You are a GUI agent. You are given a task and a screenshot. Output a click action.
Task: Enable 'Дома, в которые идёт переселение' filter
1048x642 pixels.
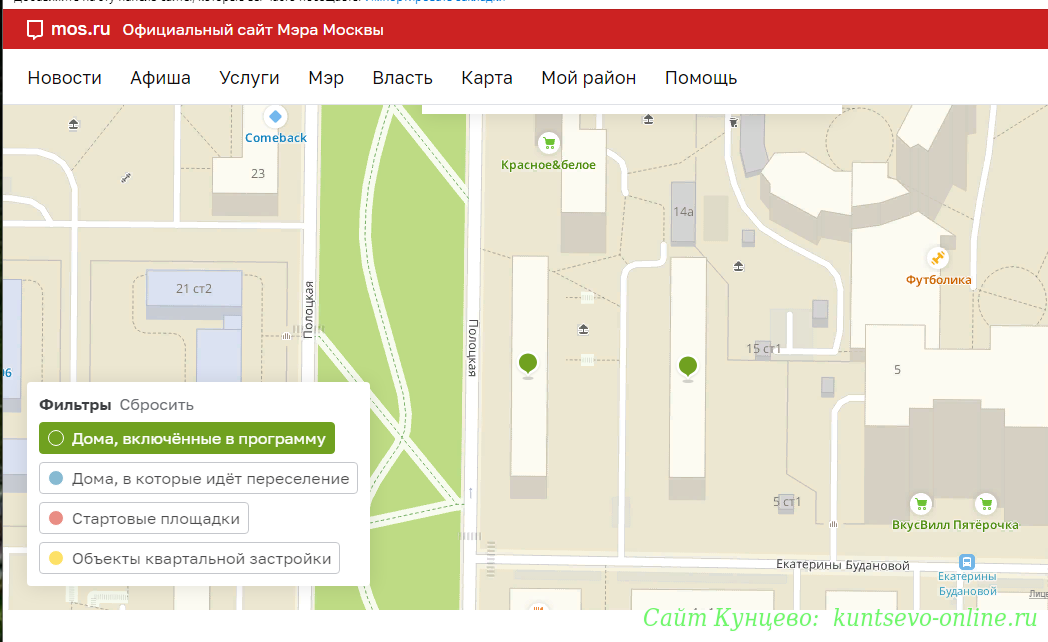coord(199,478)
